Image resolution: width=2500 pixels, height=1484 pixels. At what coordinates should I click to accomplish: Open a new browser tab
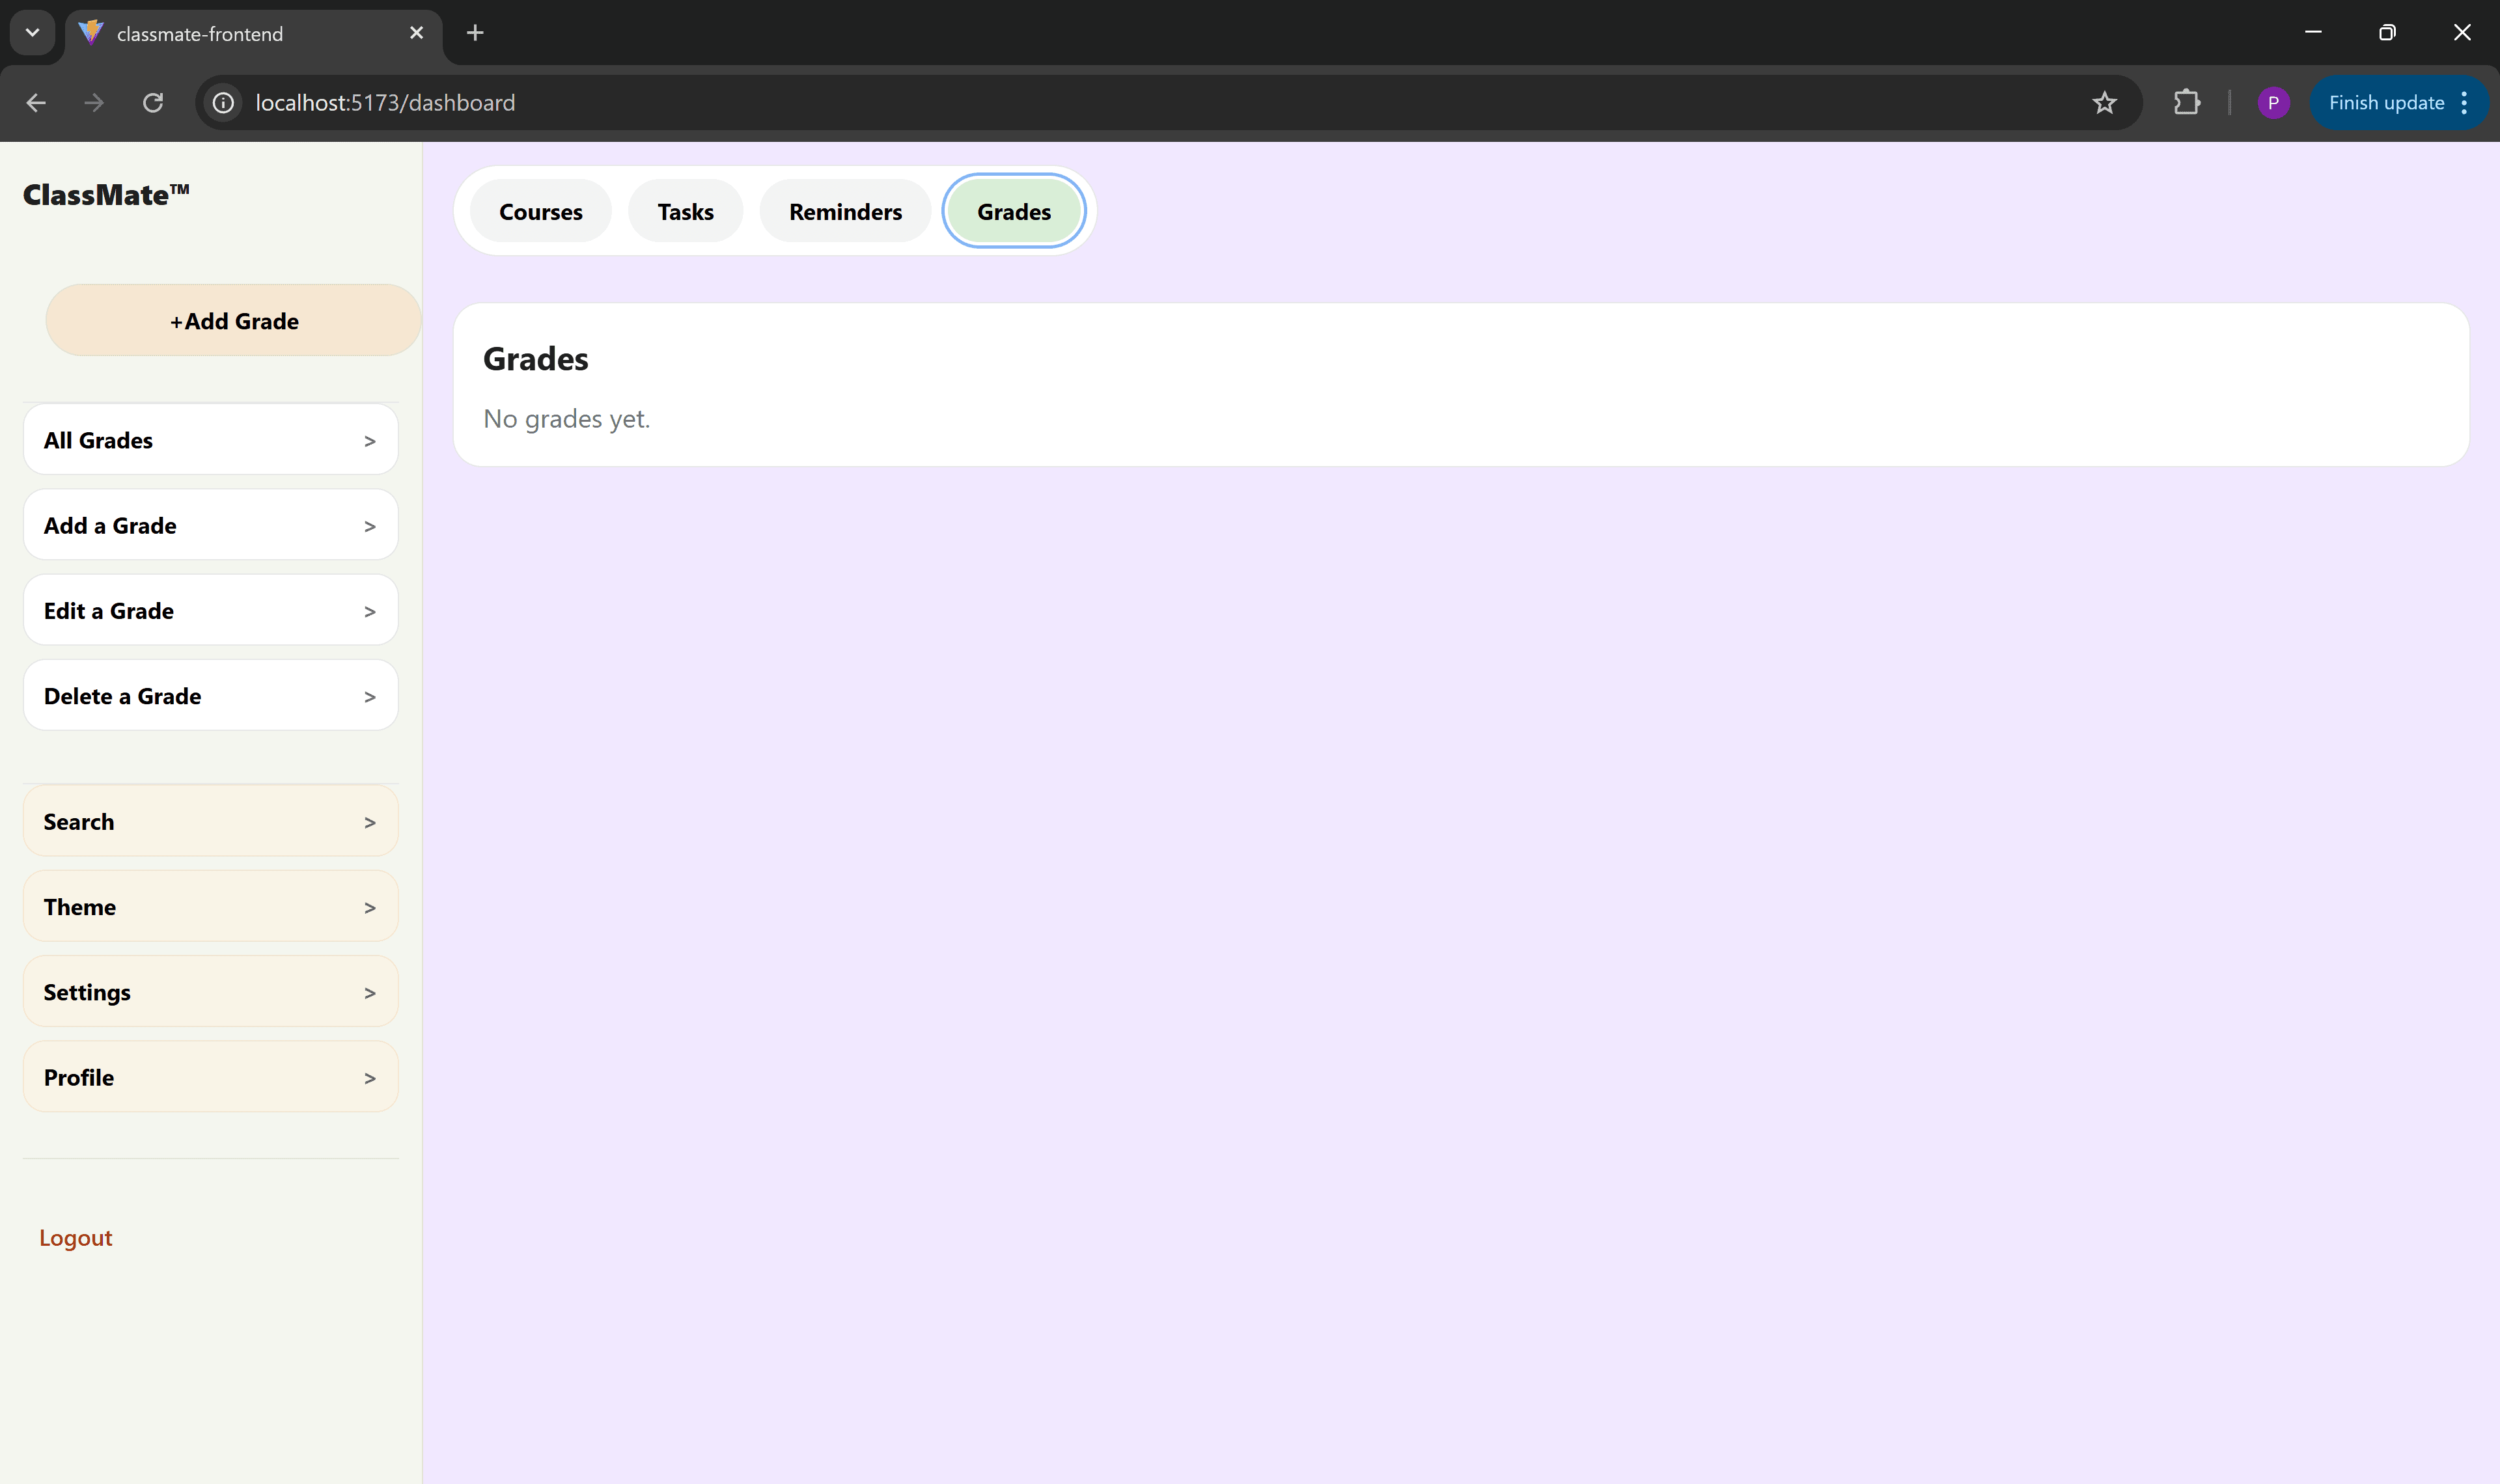(475, 33)
